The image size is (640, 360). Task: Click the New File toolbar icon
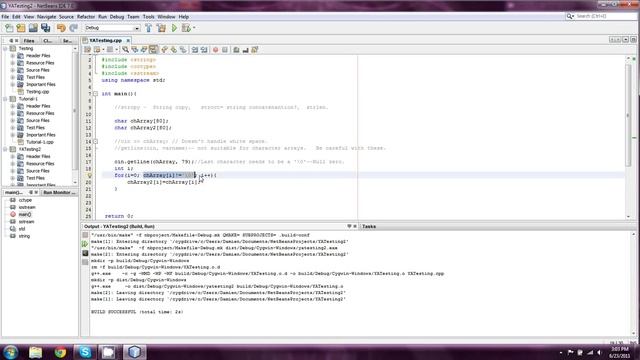9,28
